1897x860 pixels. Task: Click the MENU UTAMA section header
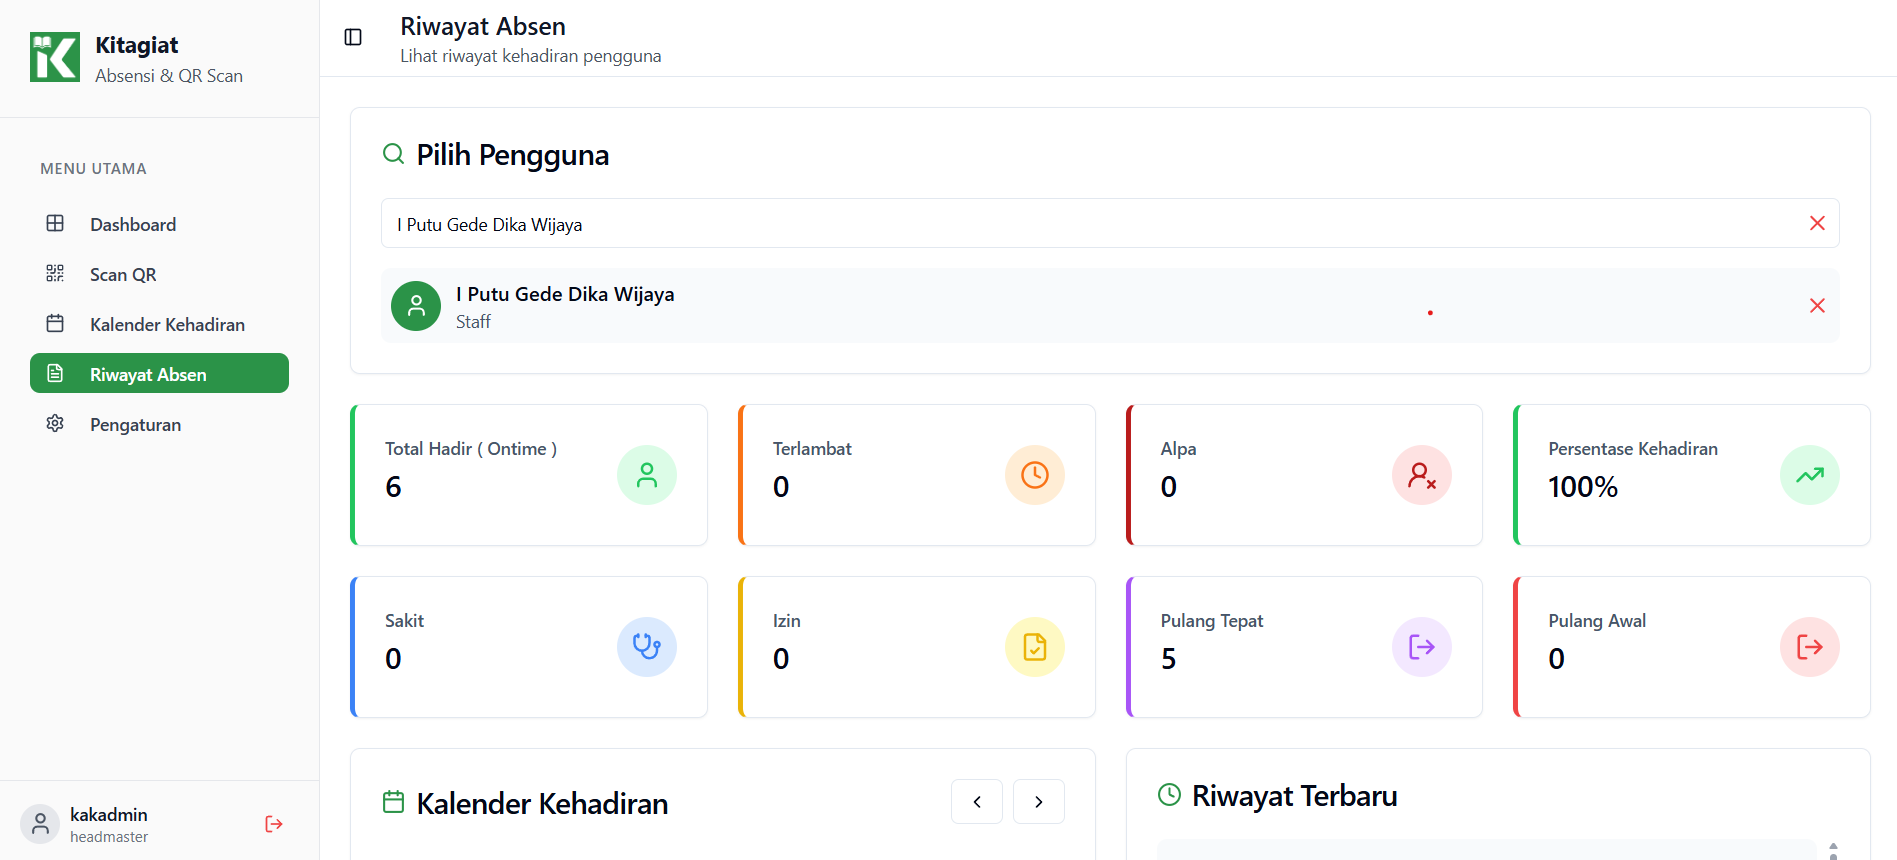click(93, 169)
